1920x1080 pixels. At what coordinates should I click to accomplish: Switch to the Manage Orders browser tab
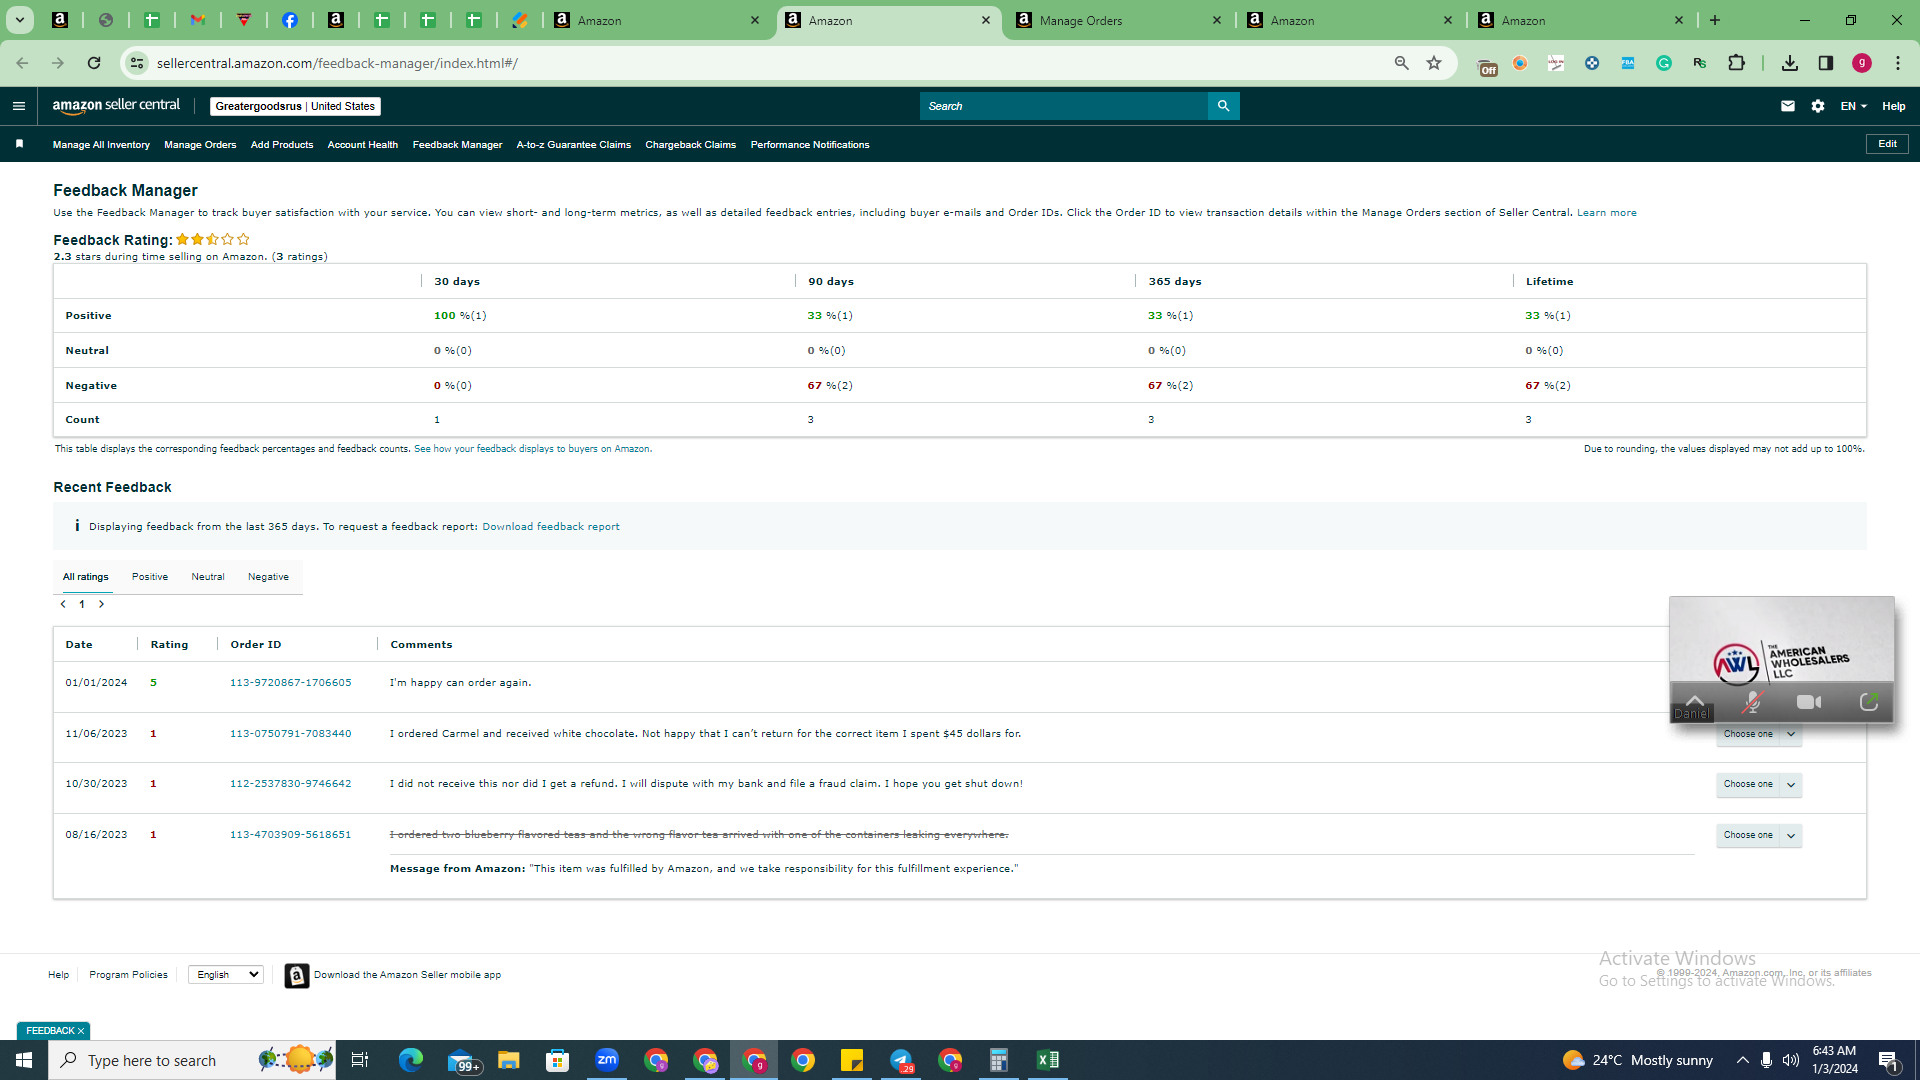tap(1118, 20)
